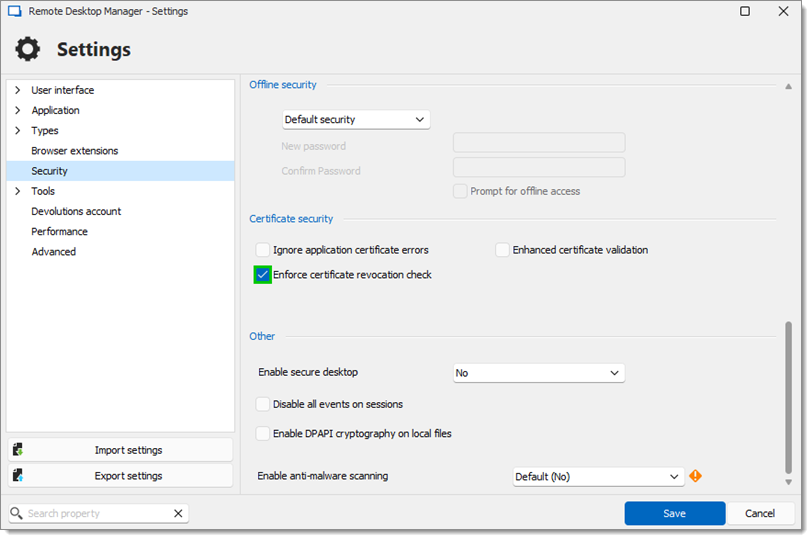Maximize the Settings window
This screenshot has height=540, width=812.
[x=745, y=11]
